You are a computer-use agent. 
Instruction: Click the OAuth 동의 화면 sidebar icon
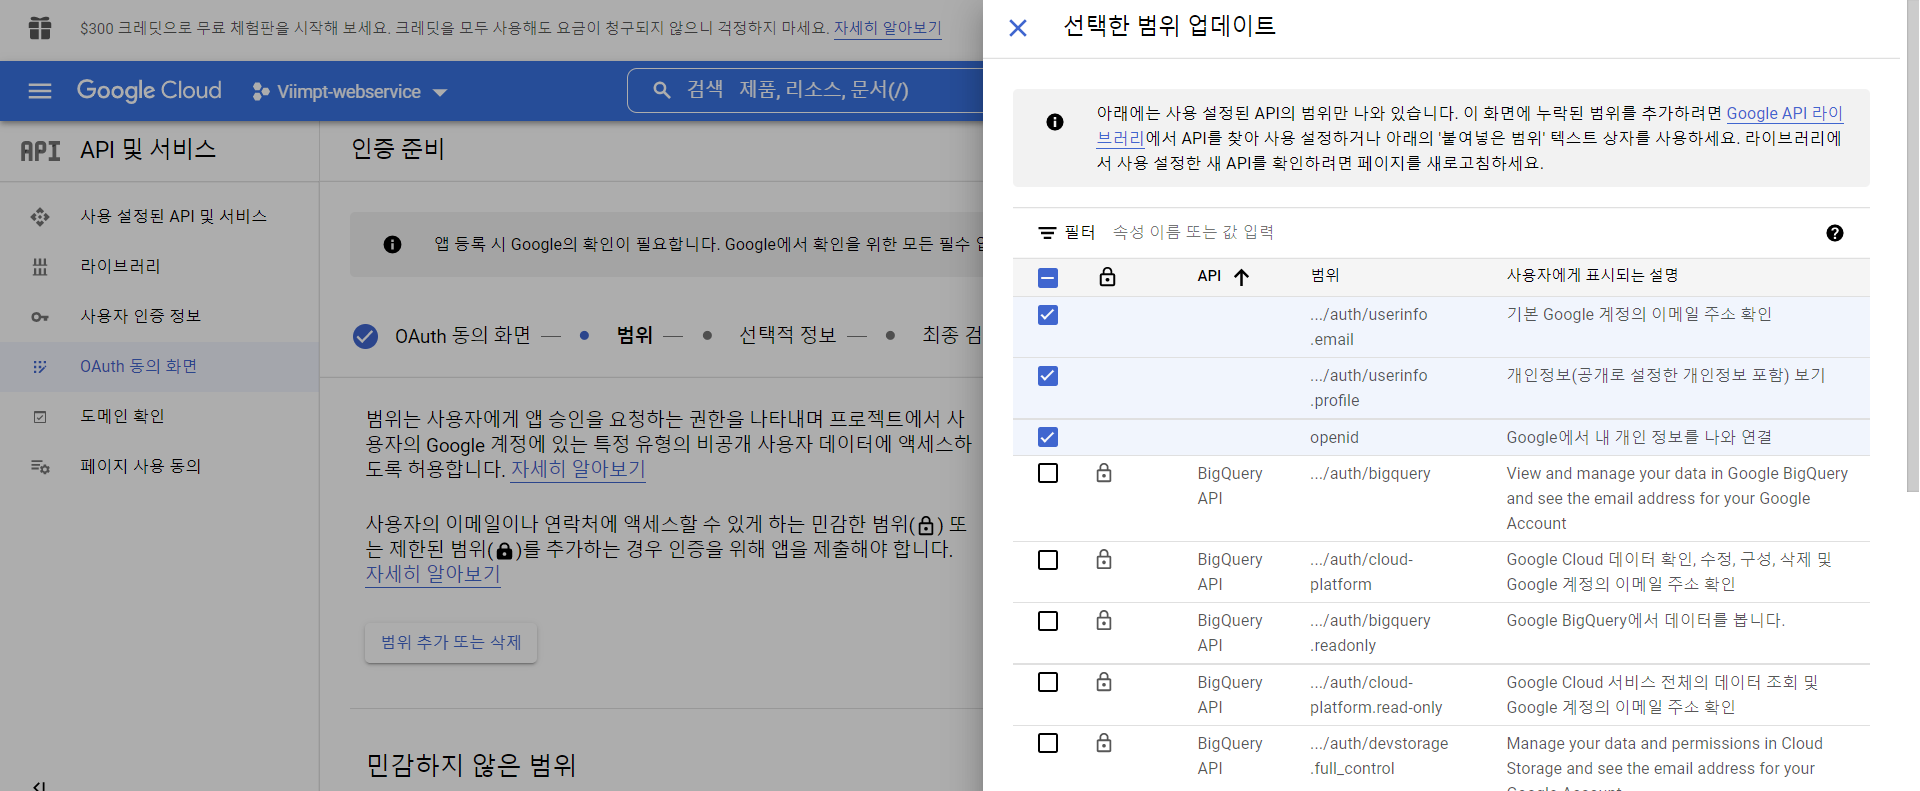point(40,366)
